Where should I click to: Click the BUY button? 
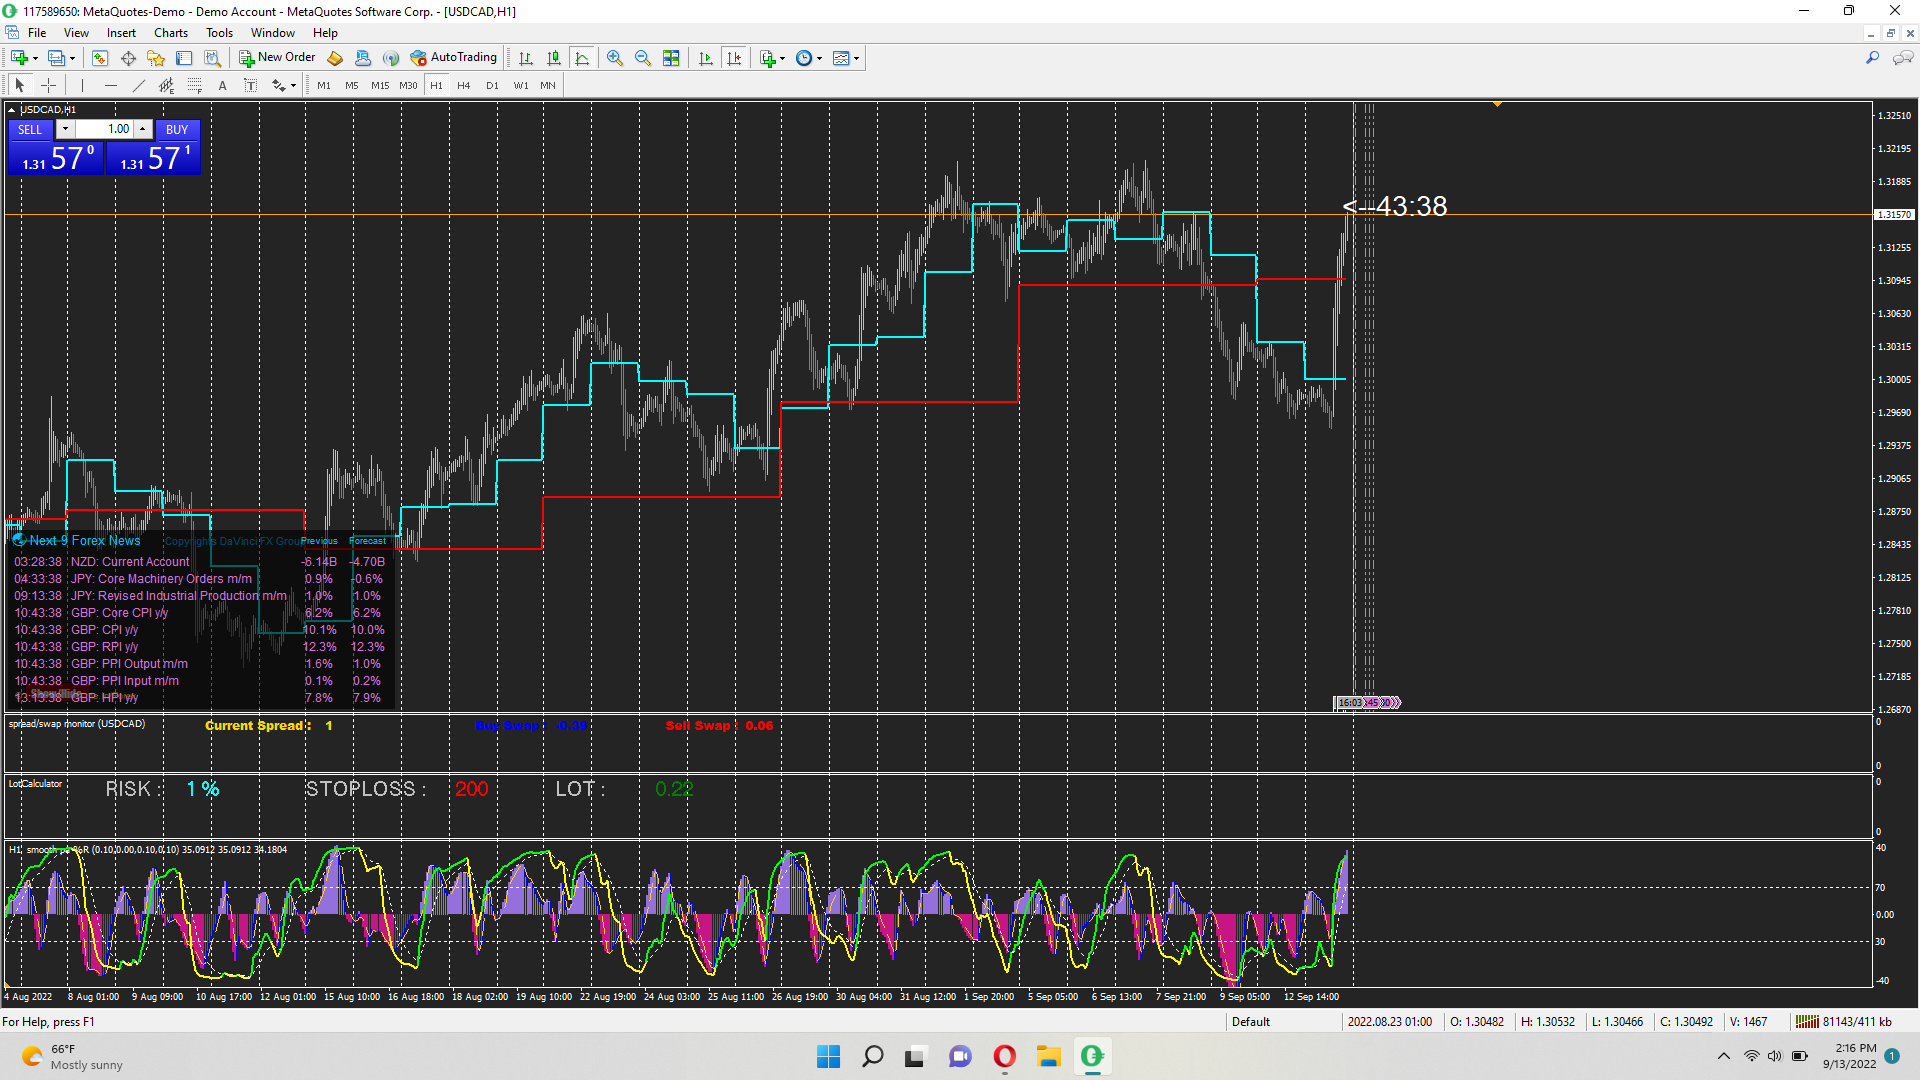177,129
